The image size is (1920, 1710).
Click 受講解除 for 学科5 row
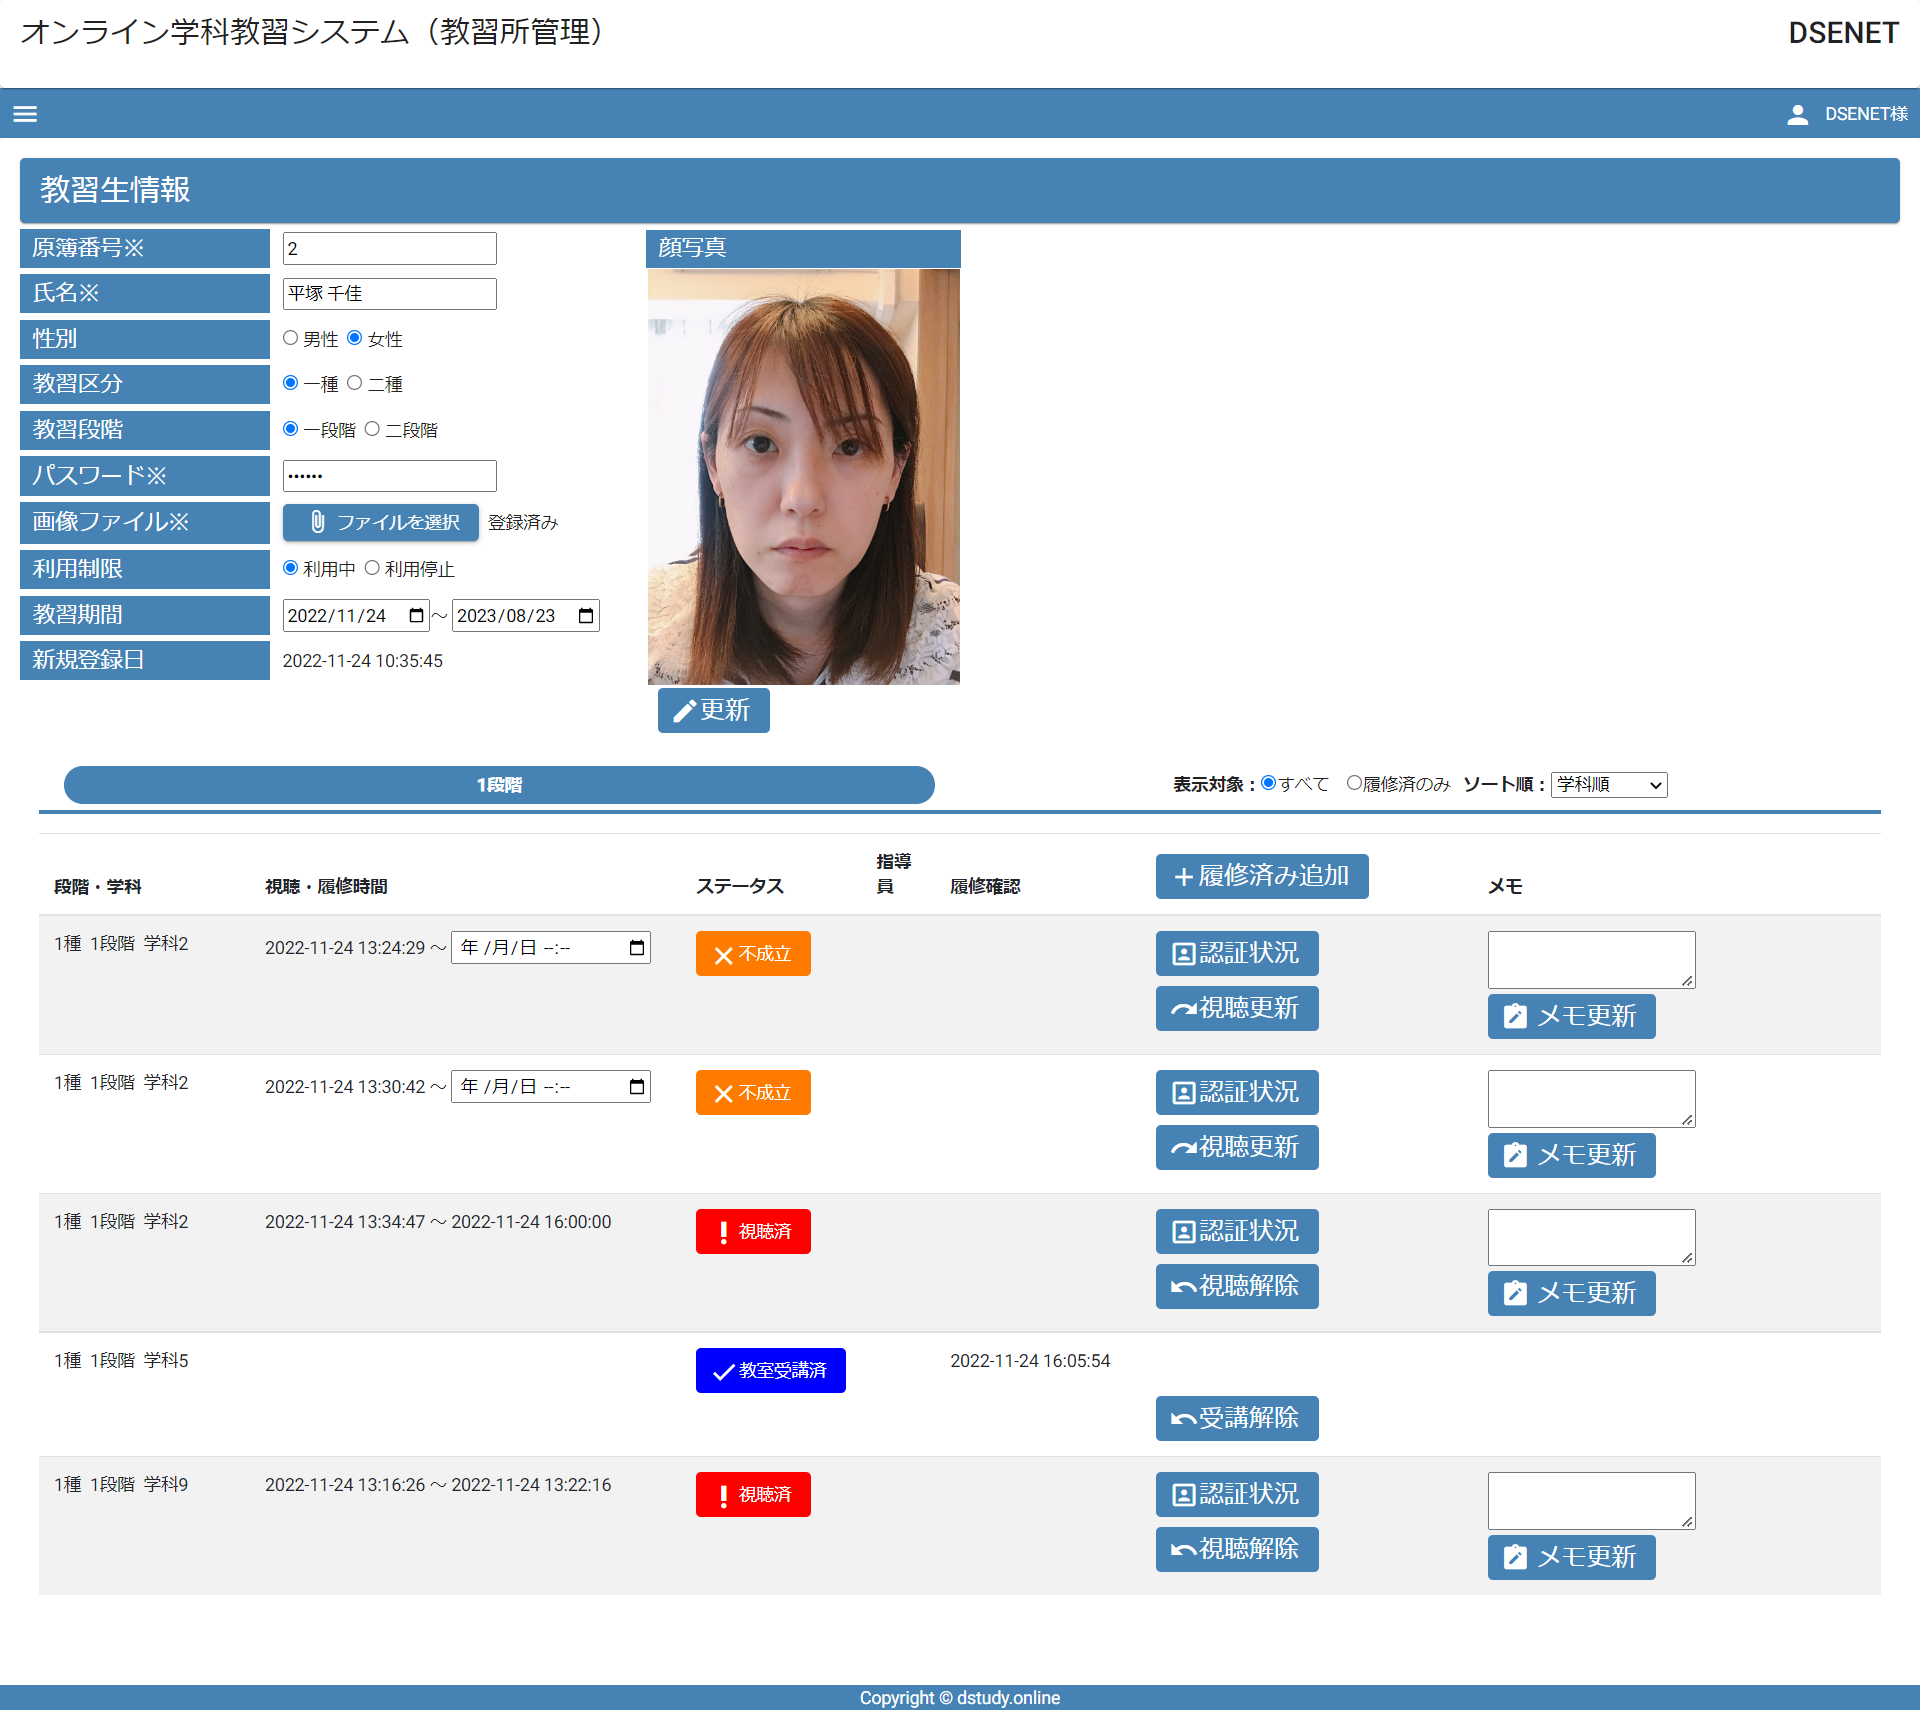coord(1236,1418)
